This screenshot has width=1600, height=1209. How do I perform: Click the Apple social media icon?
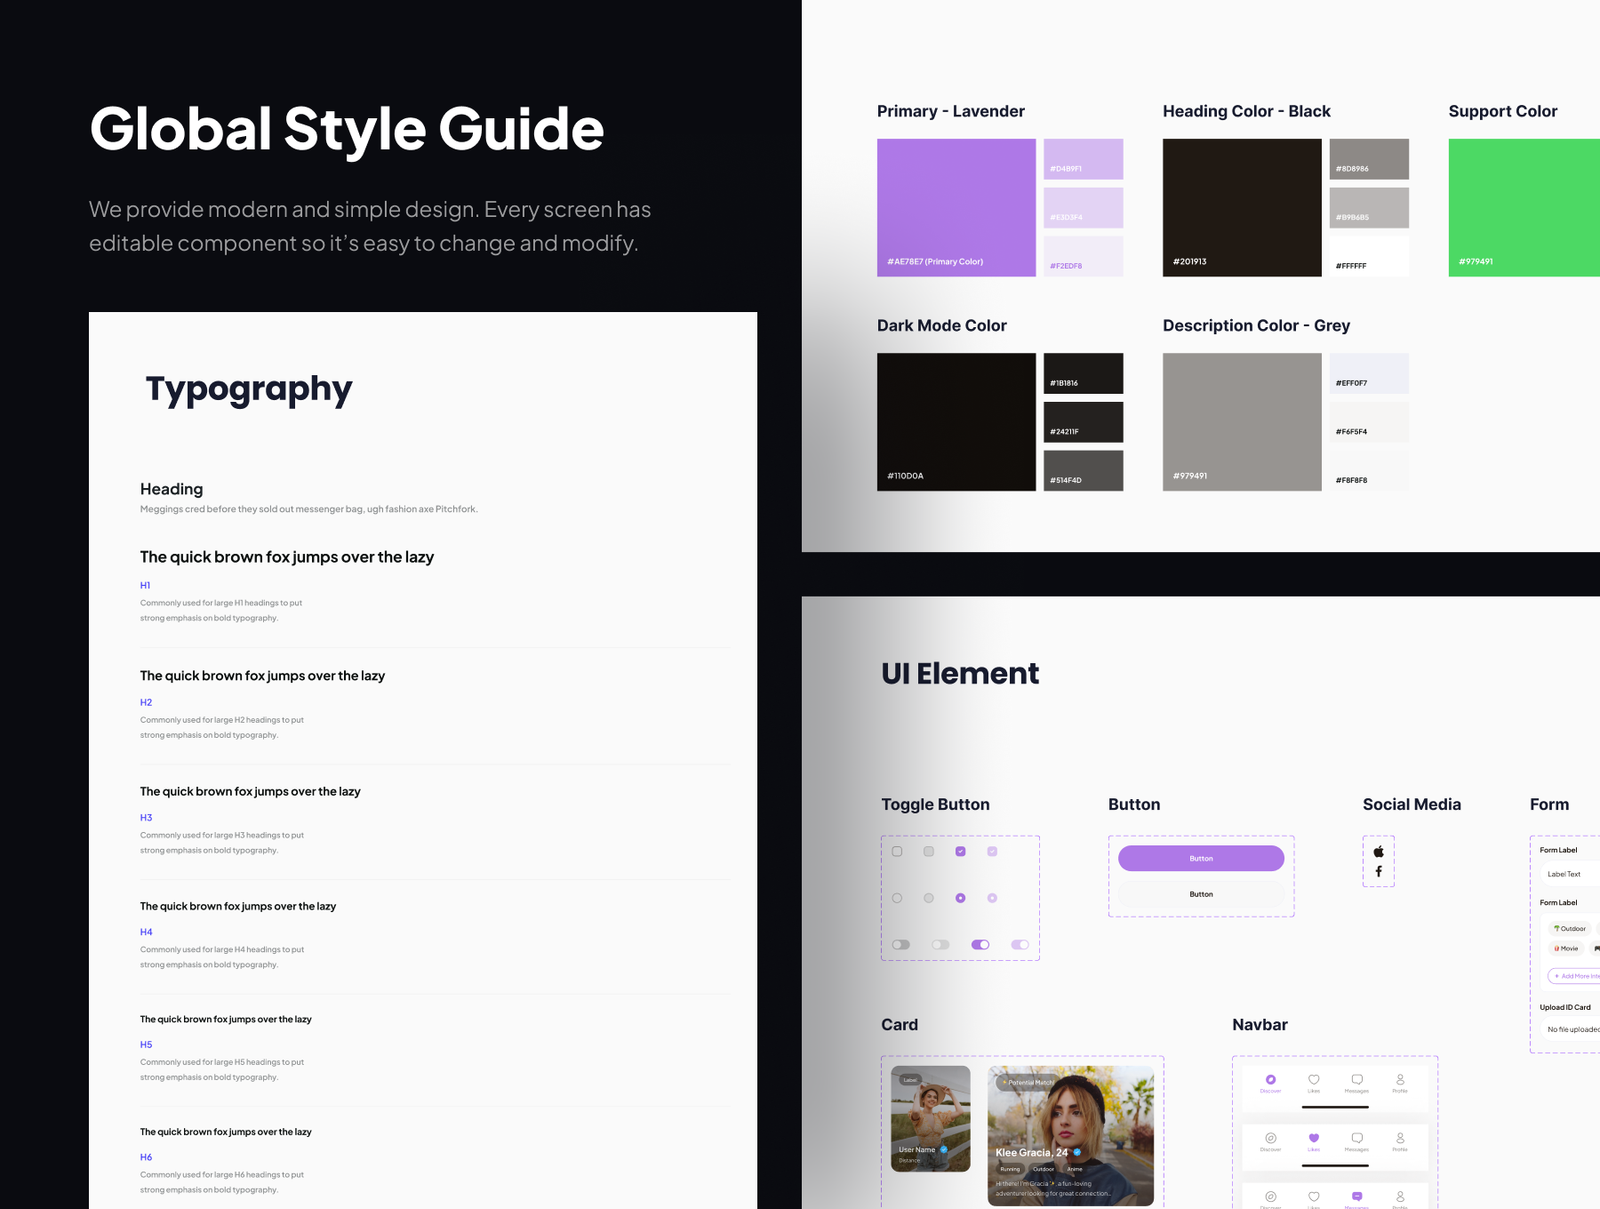tap(1378, 852)
